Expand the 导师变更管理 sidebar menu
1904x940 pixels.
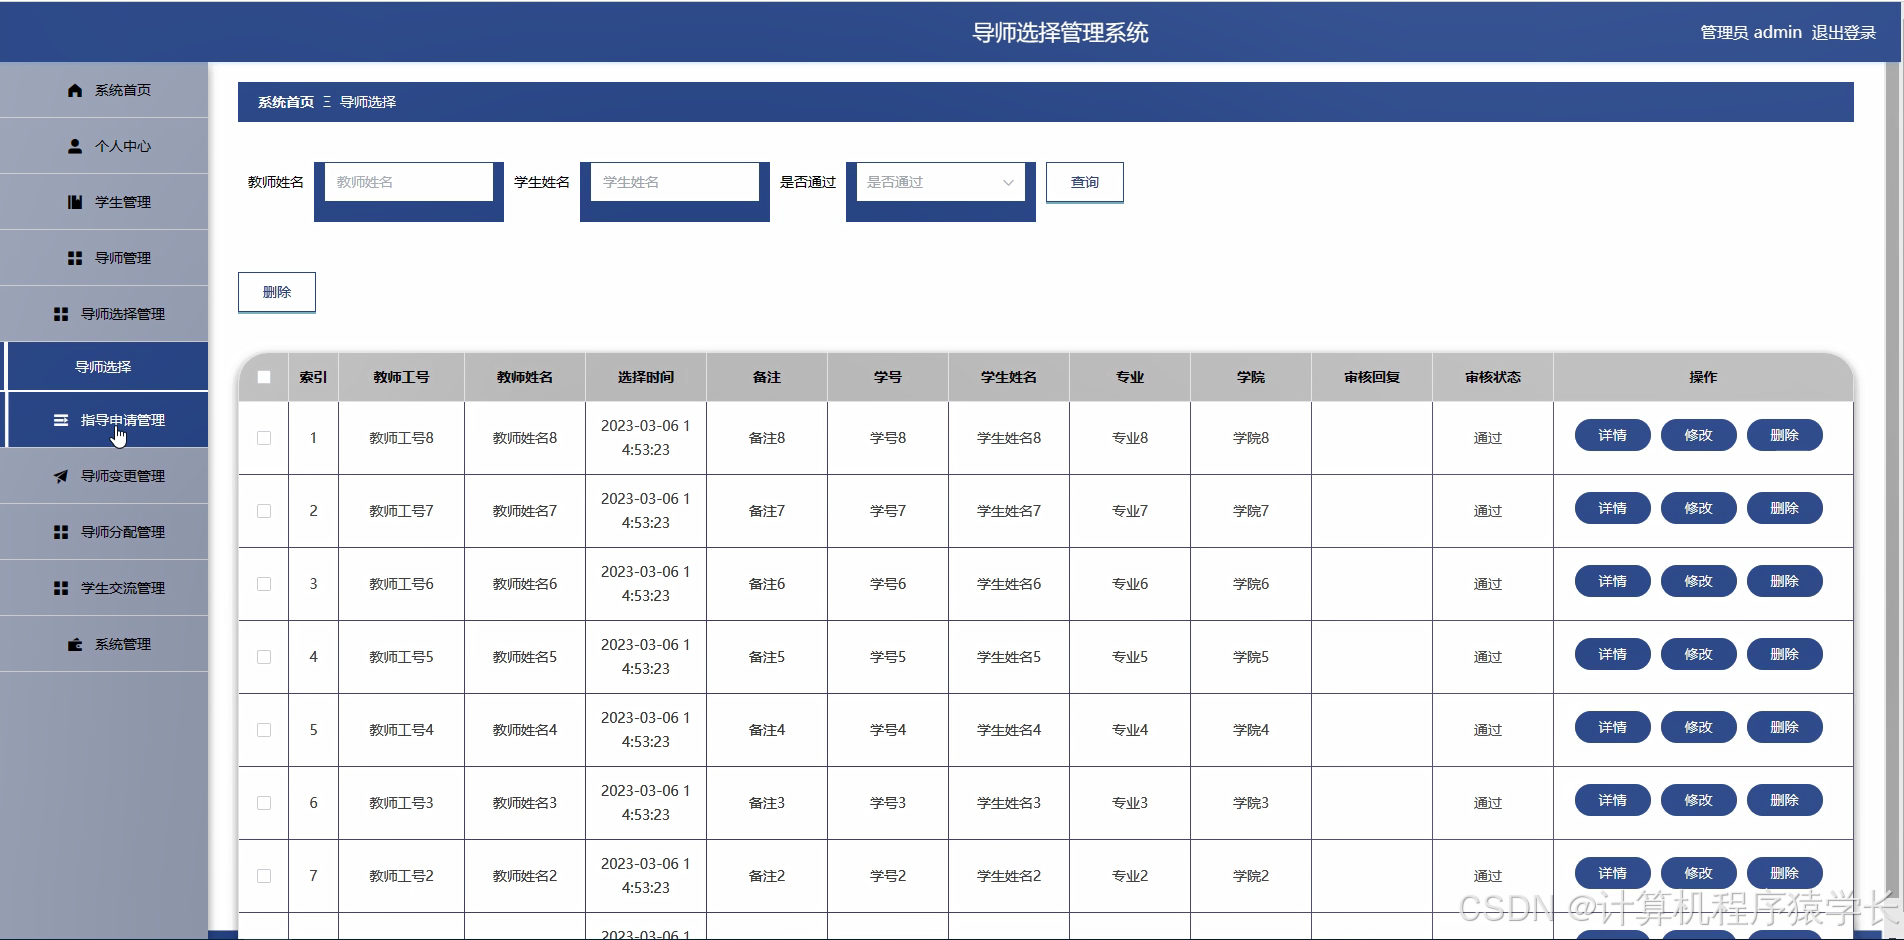tap(104, 476)
